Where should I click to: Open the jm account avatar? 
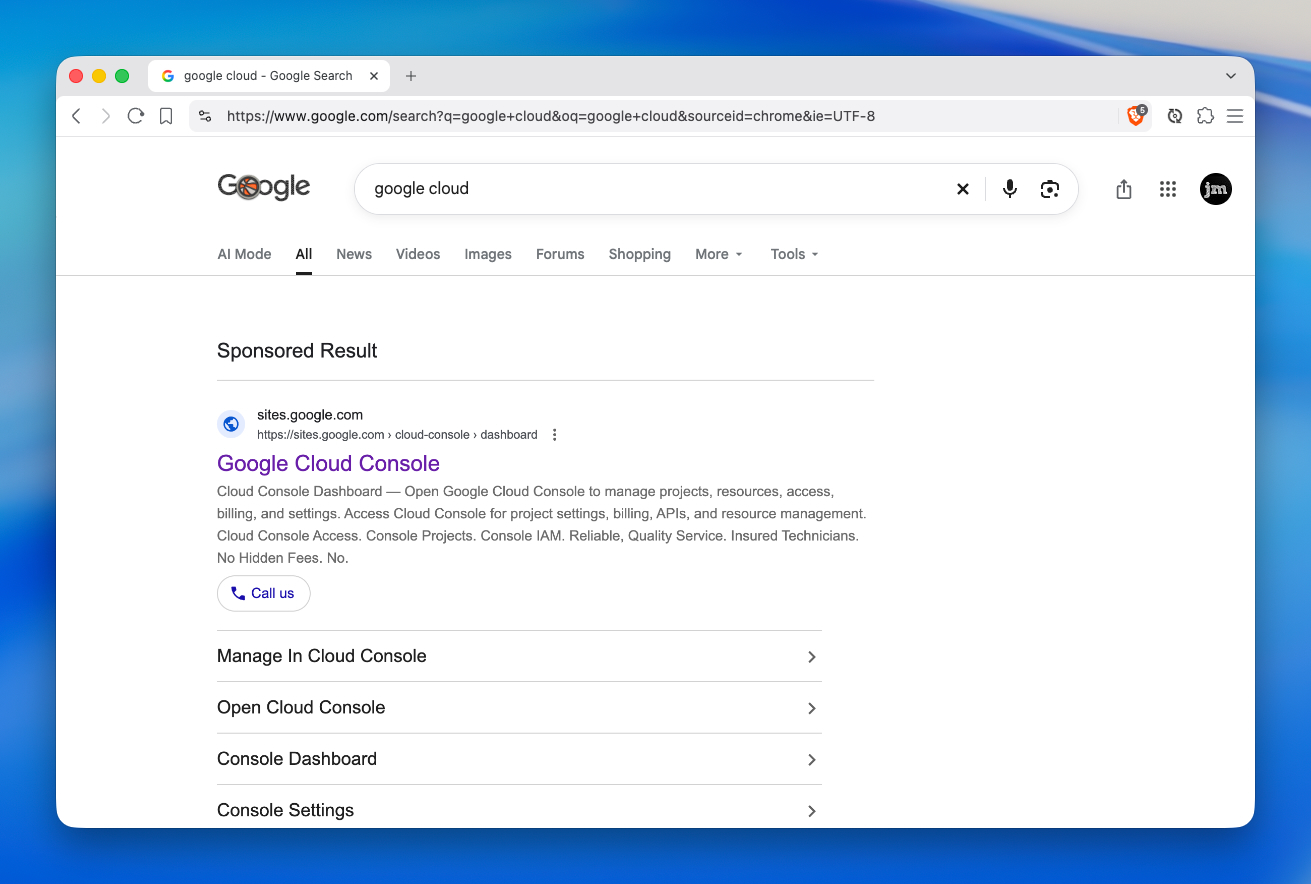pyautogui.click(x=1216, y=189)
